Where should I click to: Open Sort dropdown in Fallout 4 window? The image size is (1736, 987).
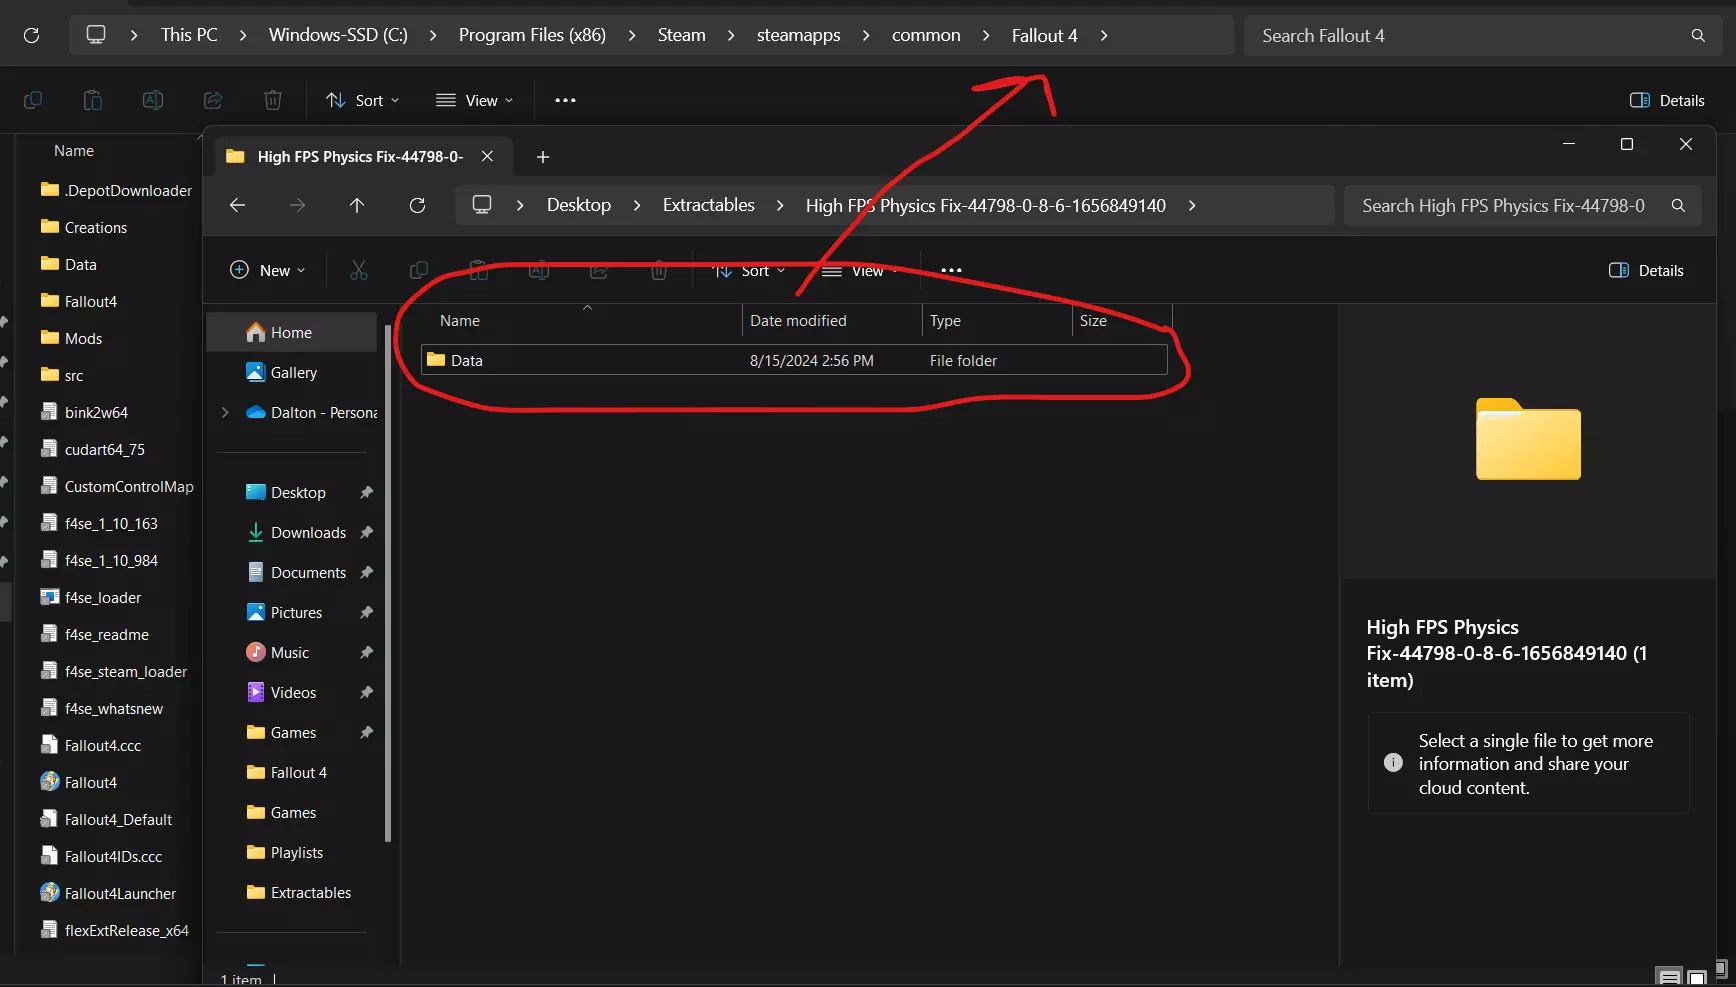click(x=363, y=100)
